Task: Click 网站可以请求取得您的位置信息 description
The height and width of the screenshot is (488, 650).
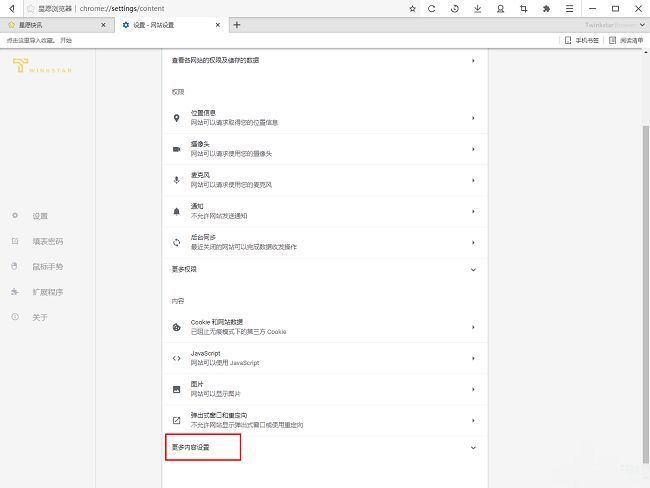Action: click(x=234, y=123)
